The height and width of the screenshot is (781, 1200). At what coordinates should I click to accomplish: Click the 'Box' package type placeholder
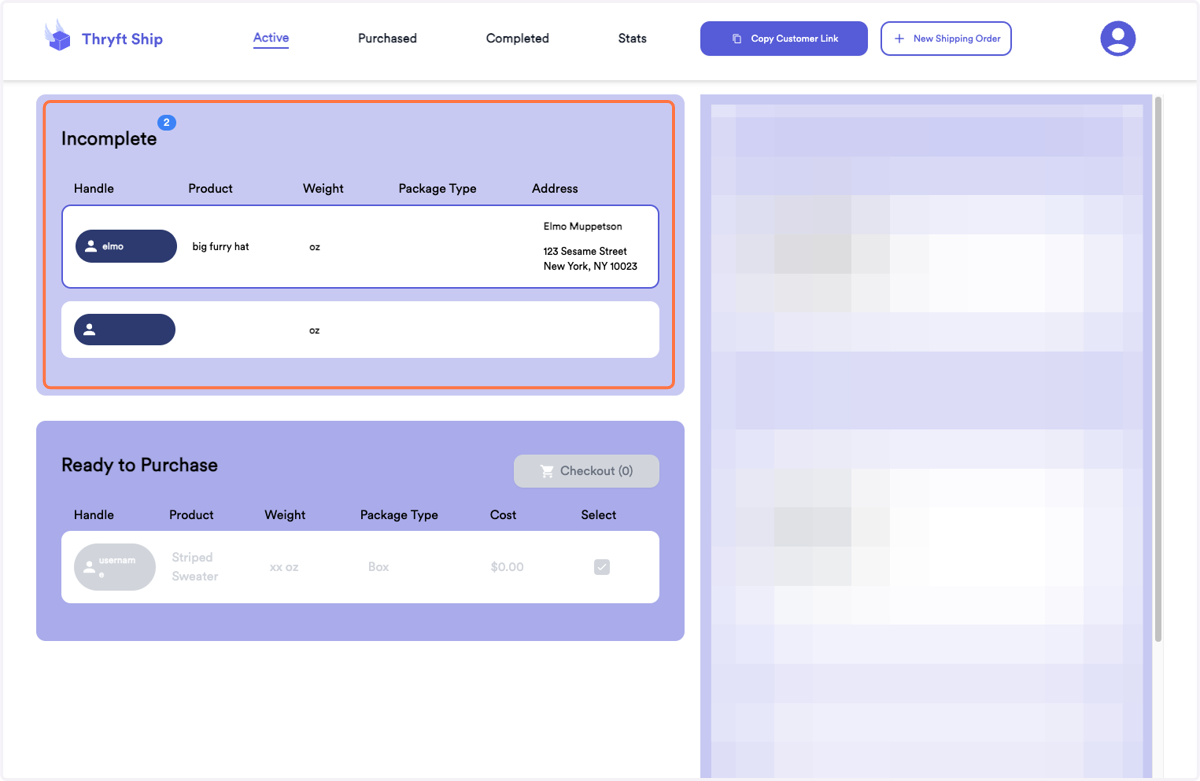click(x=378, y=567)
